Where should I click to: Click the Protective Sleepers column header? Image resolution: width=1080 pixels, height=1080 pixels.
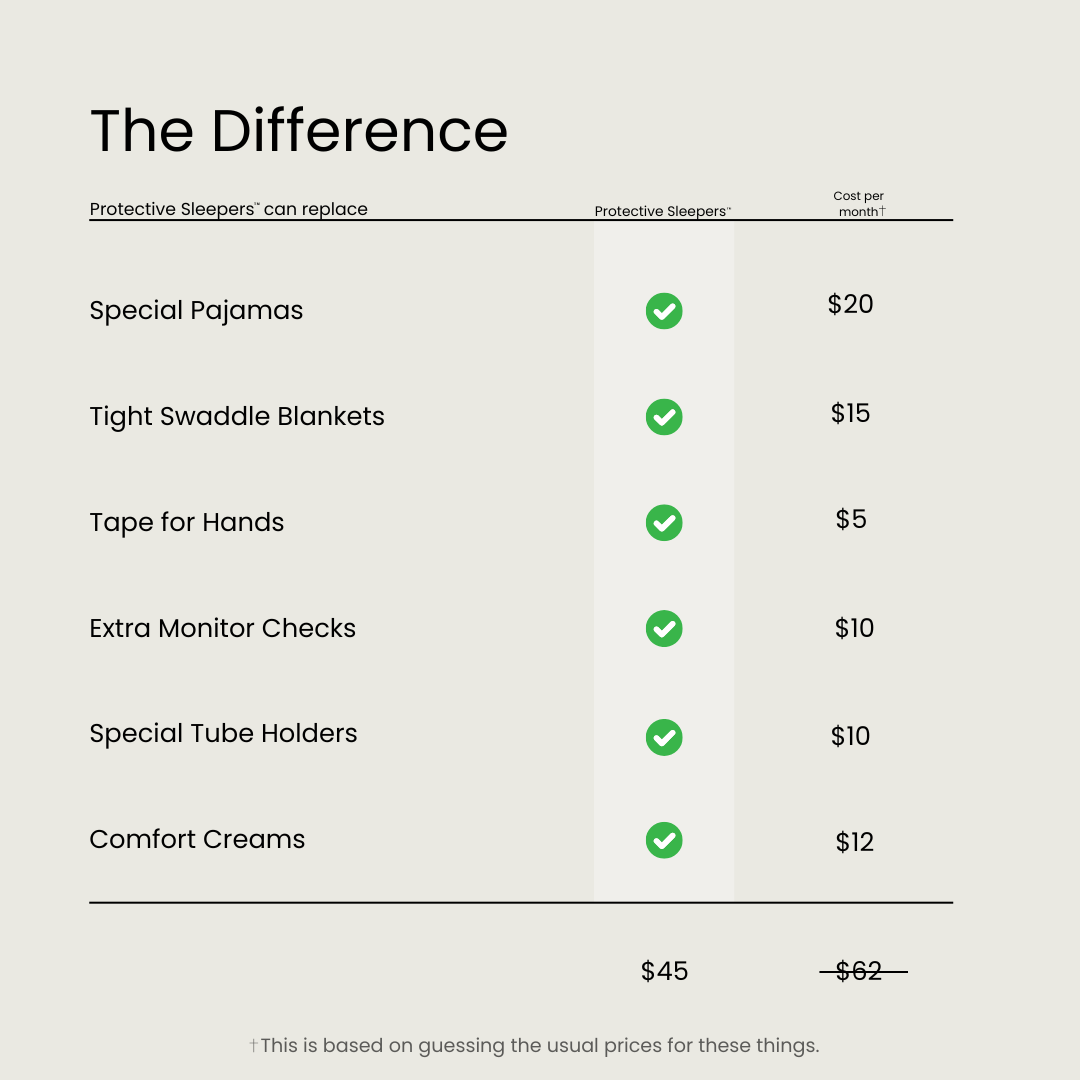pyautogui.click(x=663, y=211)
